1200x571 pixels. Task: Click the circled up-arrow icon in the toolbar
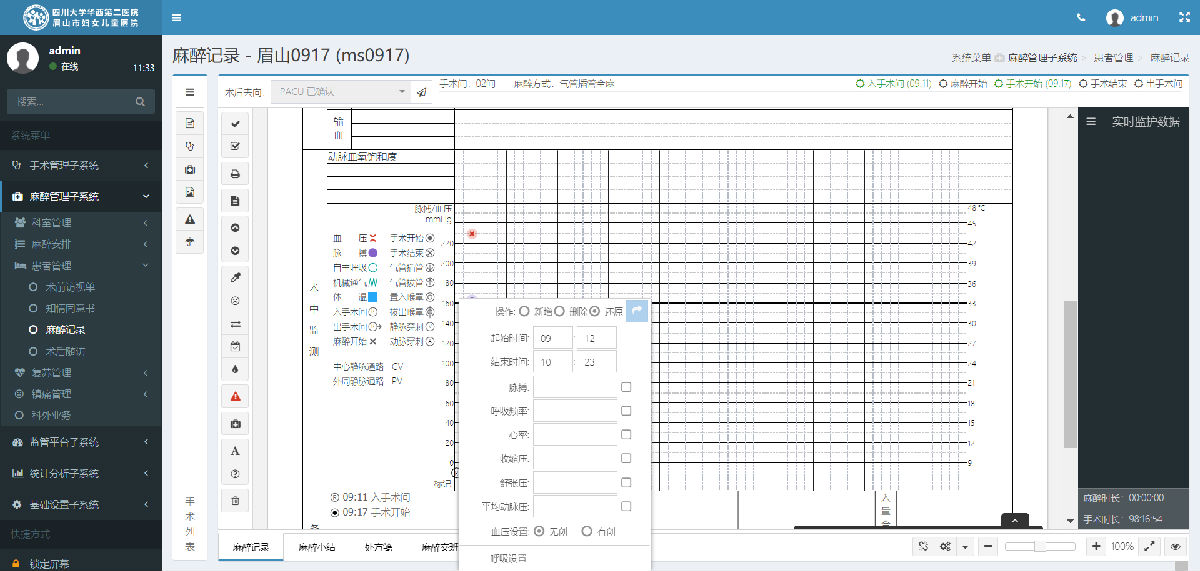point(235,228)
